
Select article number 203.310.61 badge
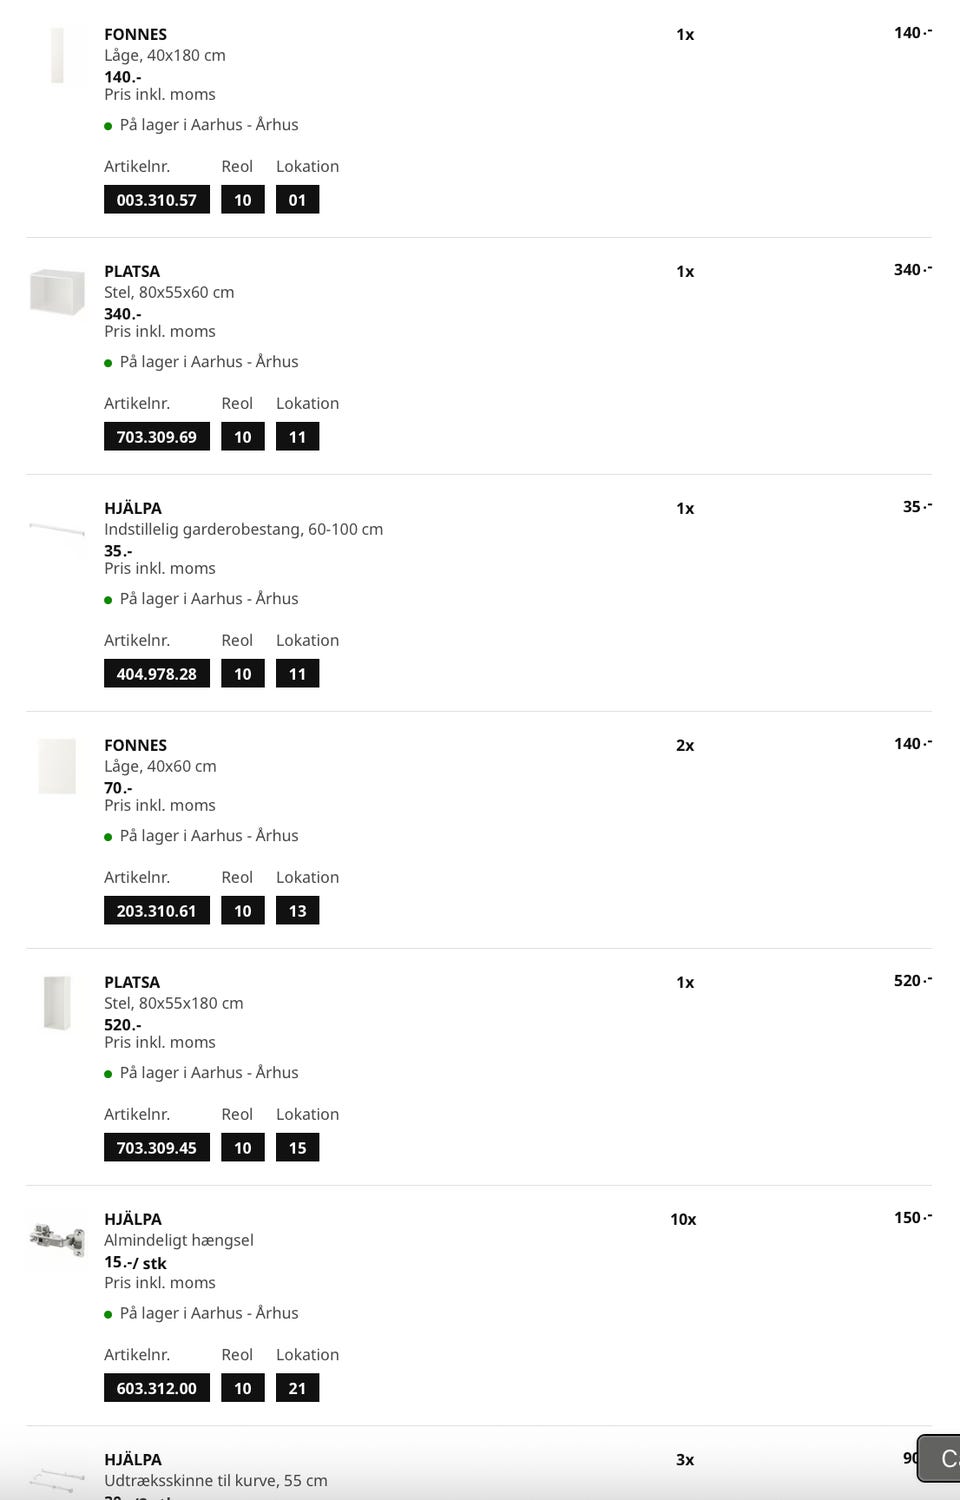point(157,911)
